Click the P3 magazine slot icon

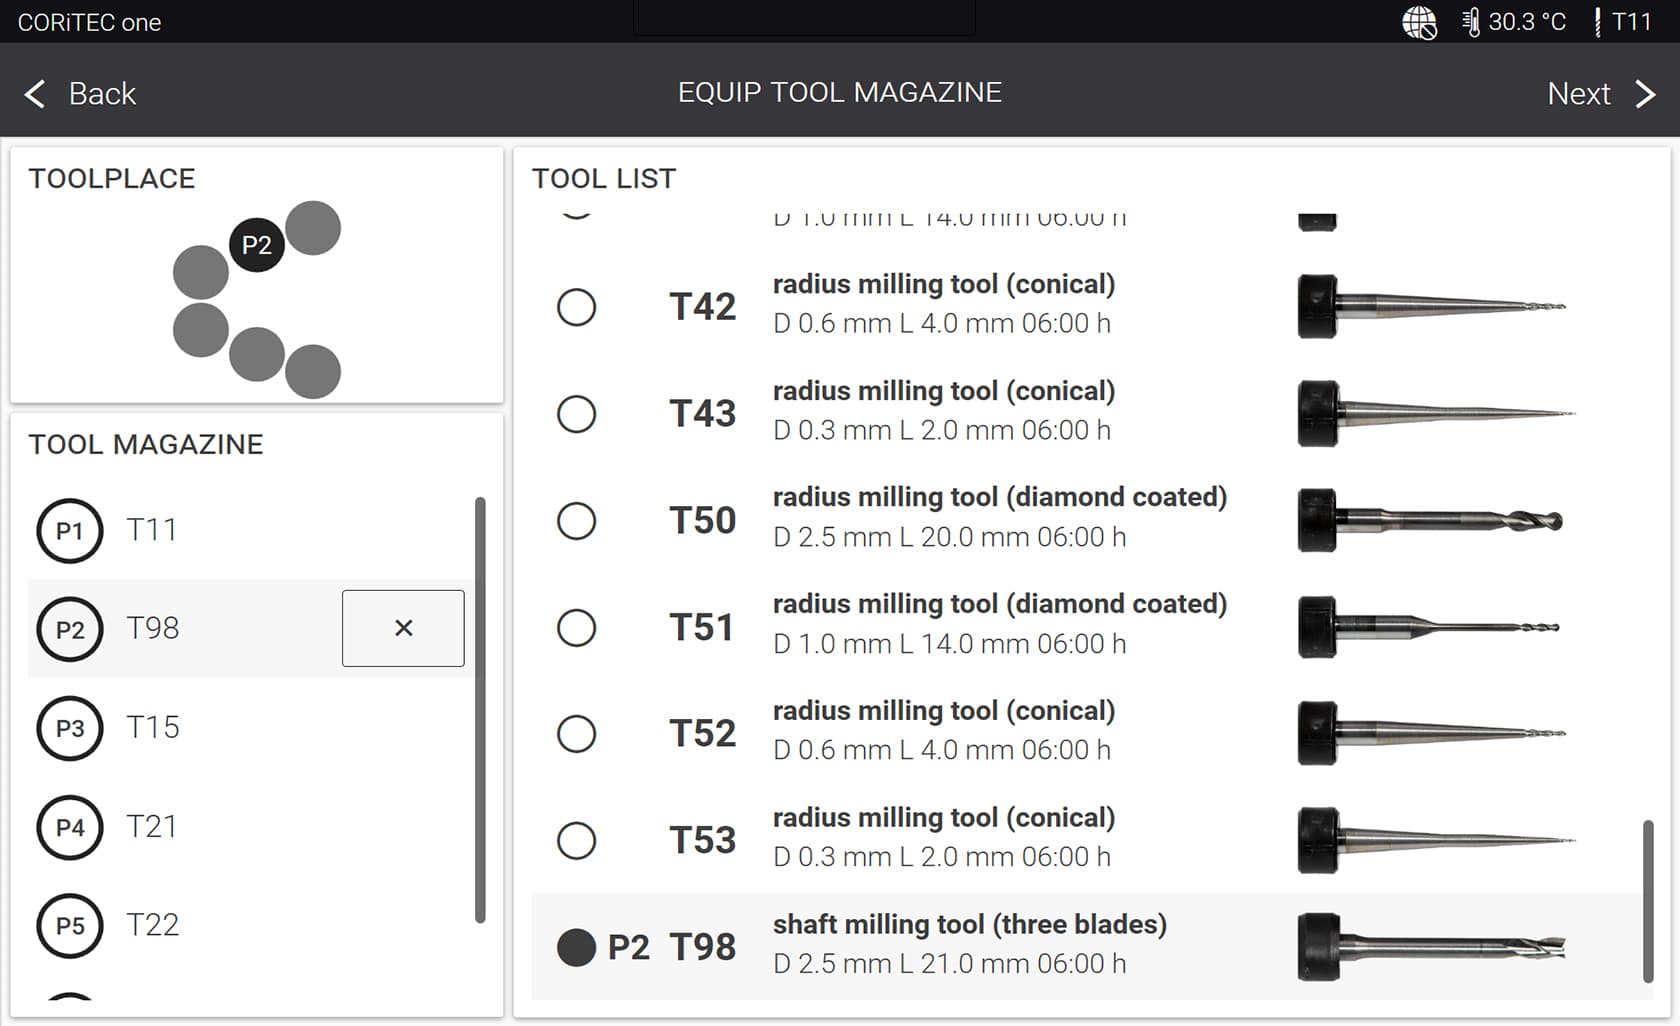tap(70, 728)
